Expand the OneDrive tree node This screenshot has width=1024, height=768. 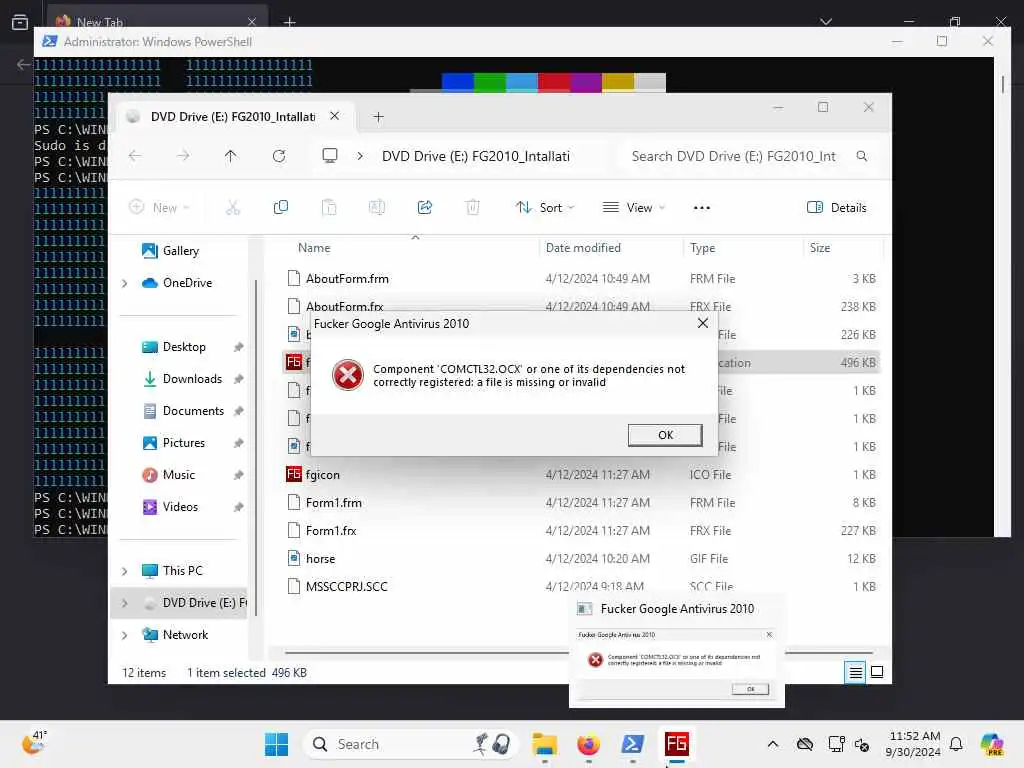(125, 283)
